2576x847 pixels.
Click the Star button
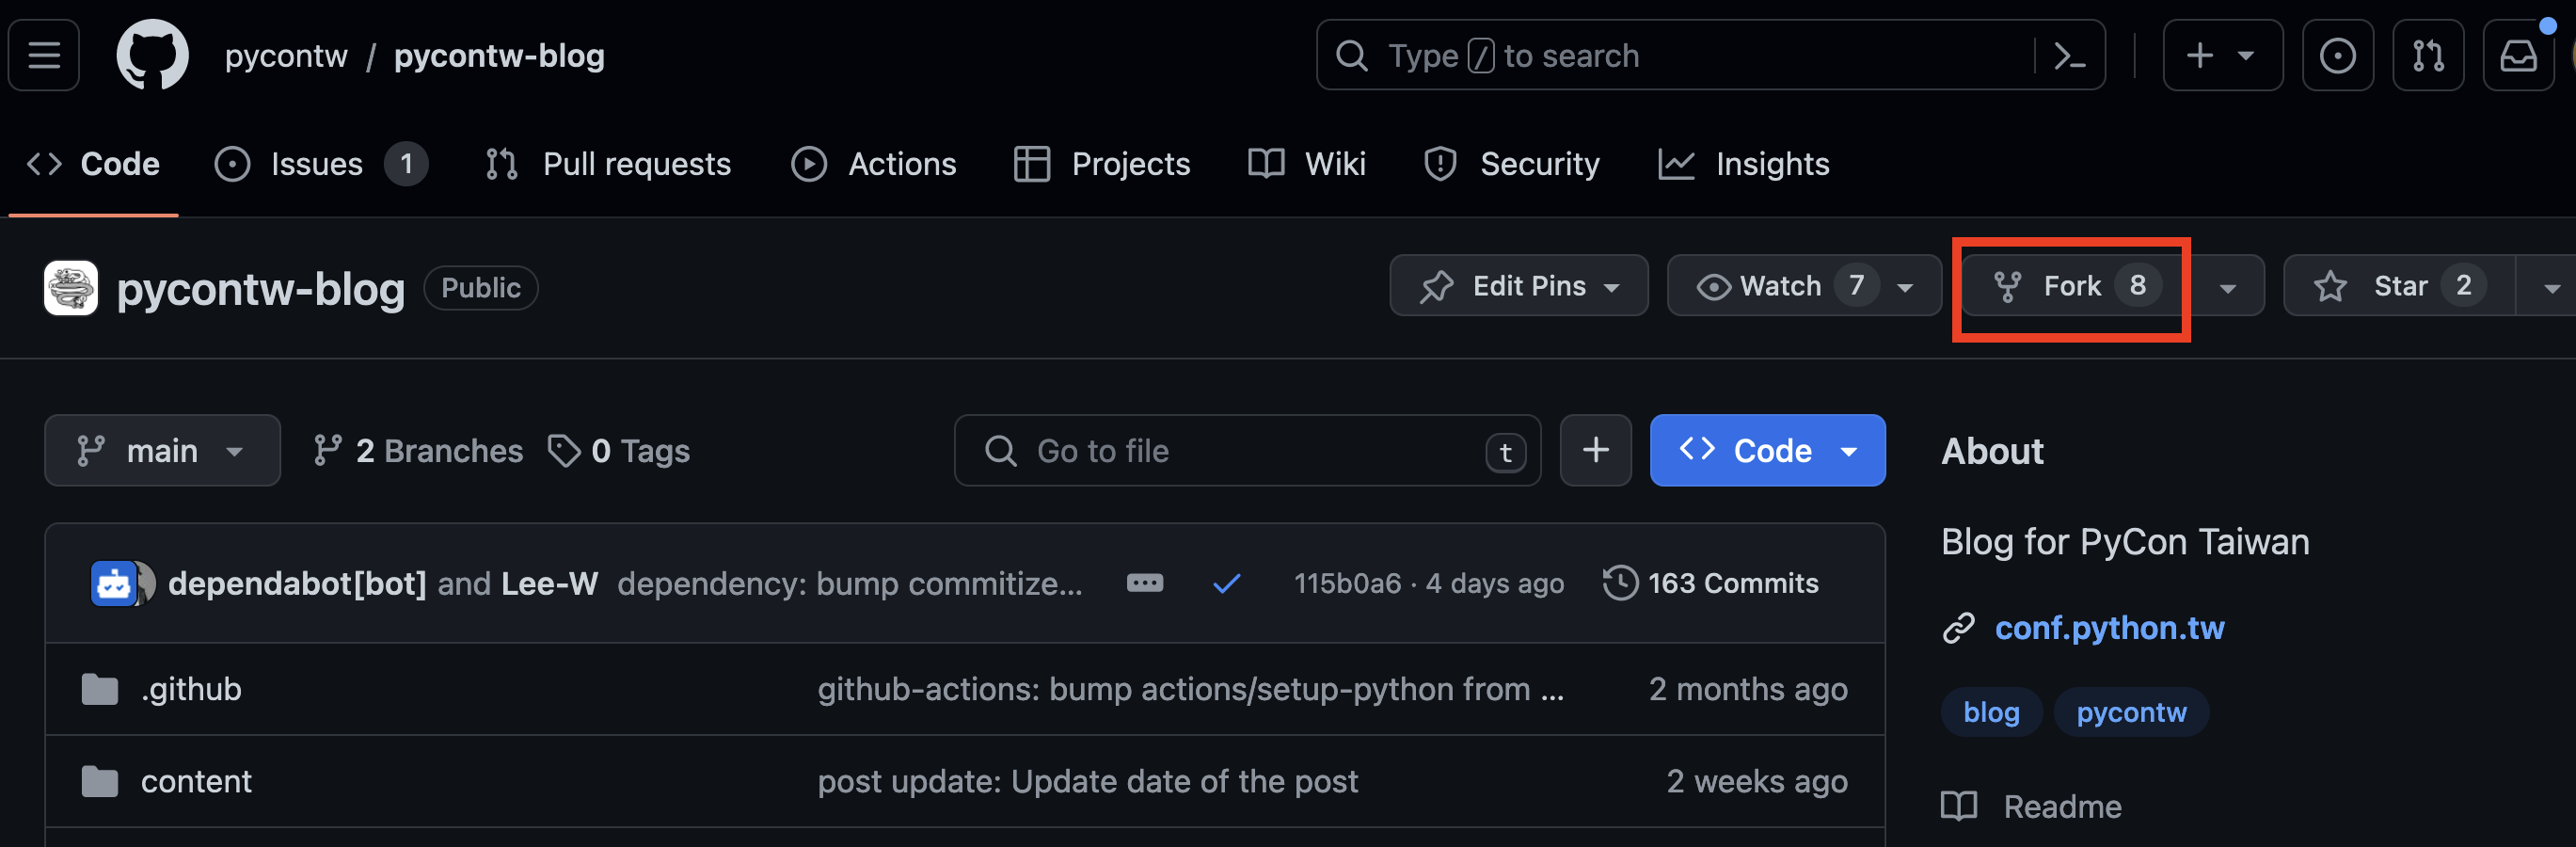[2399, 286]
